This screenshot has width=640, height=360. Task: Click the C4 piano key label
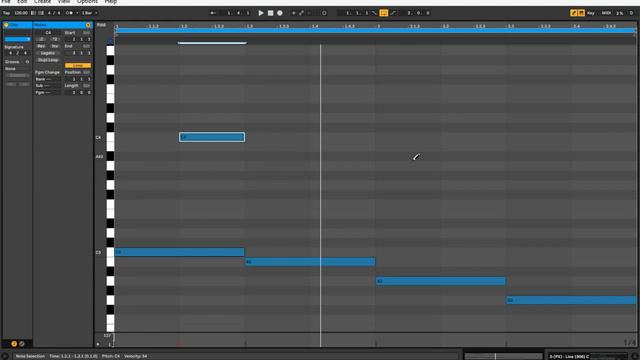click(98, 138)
